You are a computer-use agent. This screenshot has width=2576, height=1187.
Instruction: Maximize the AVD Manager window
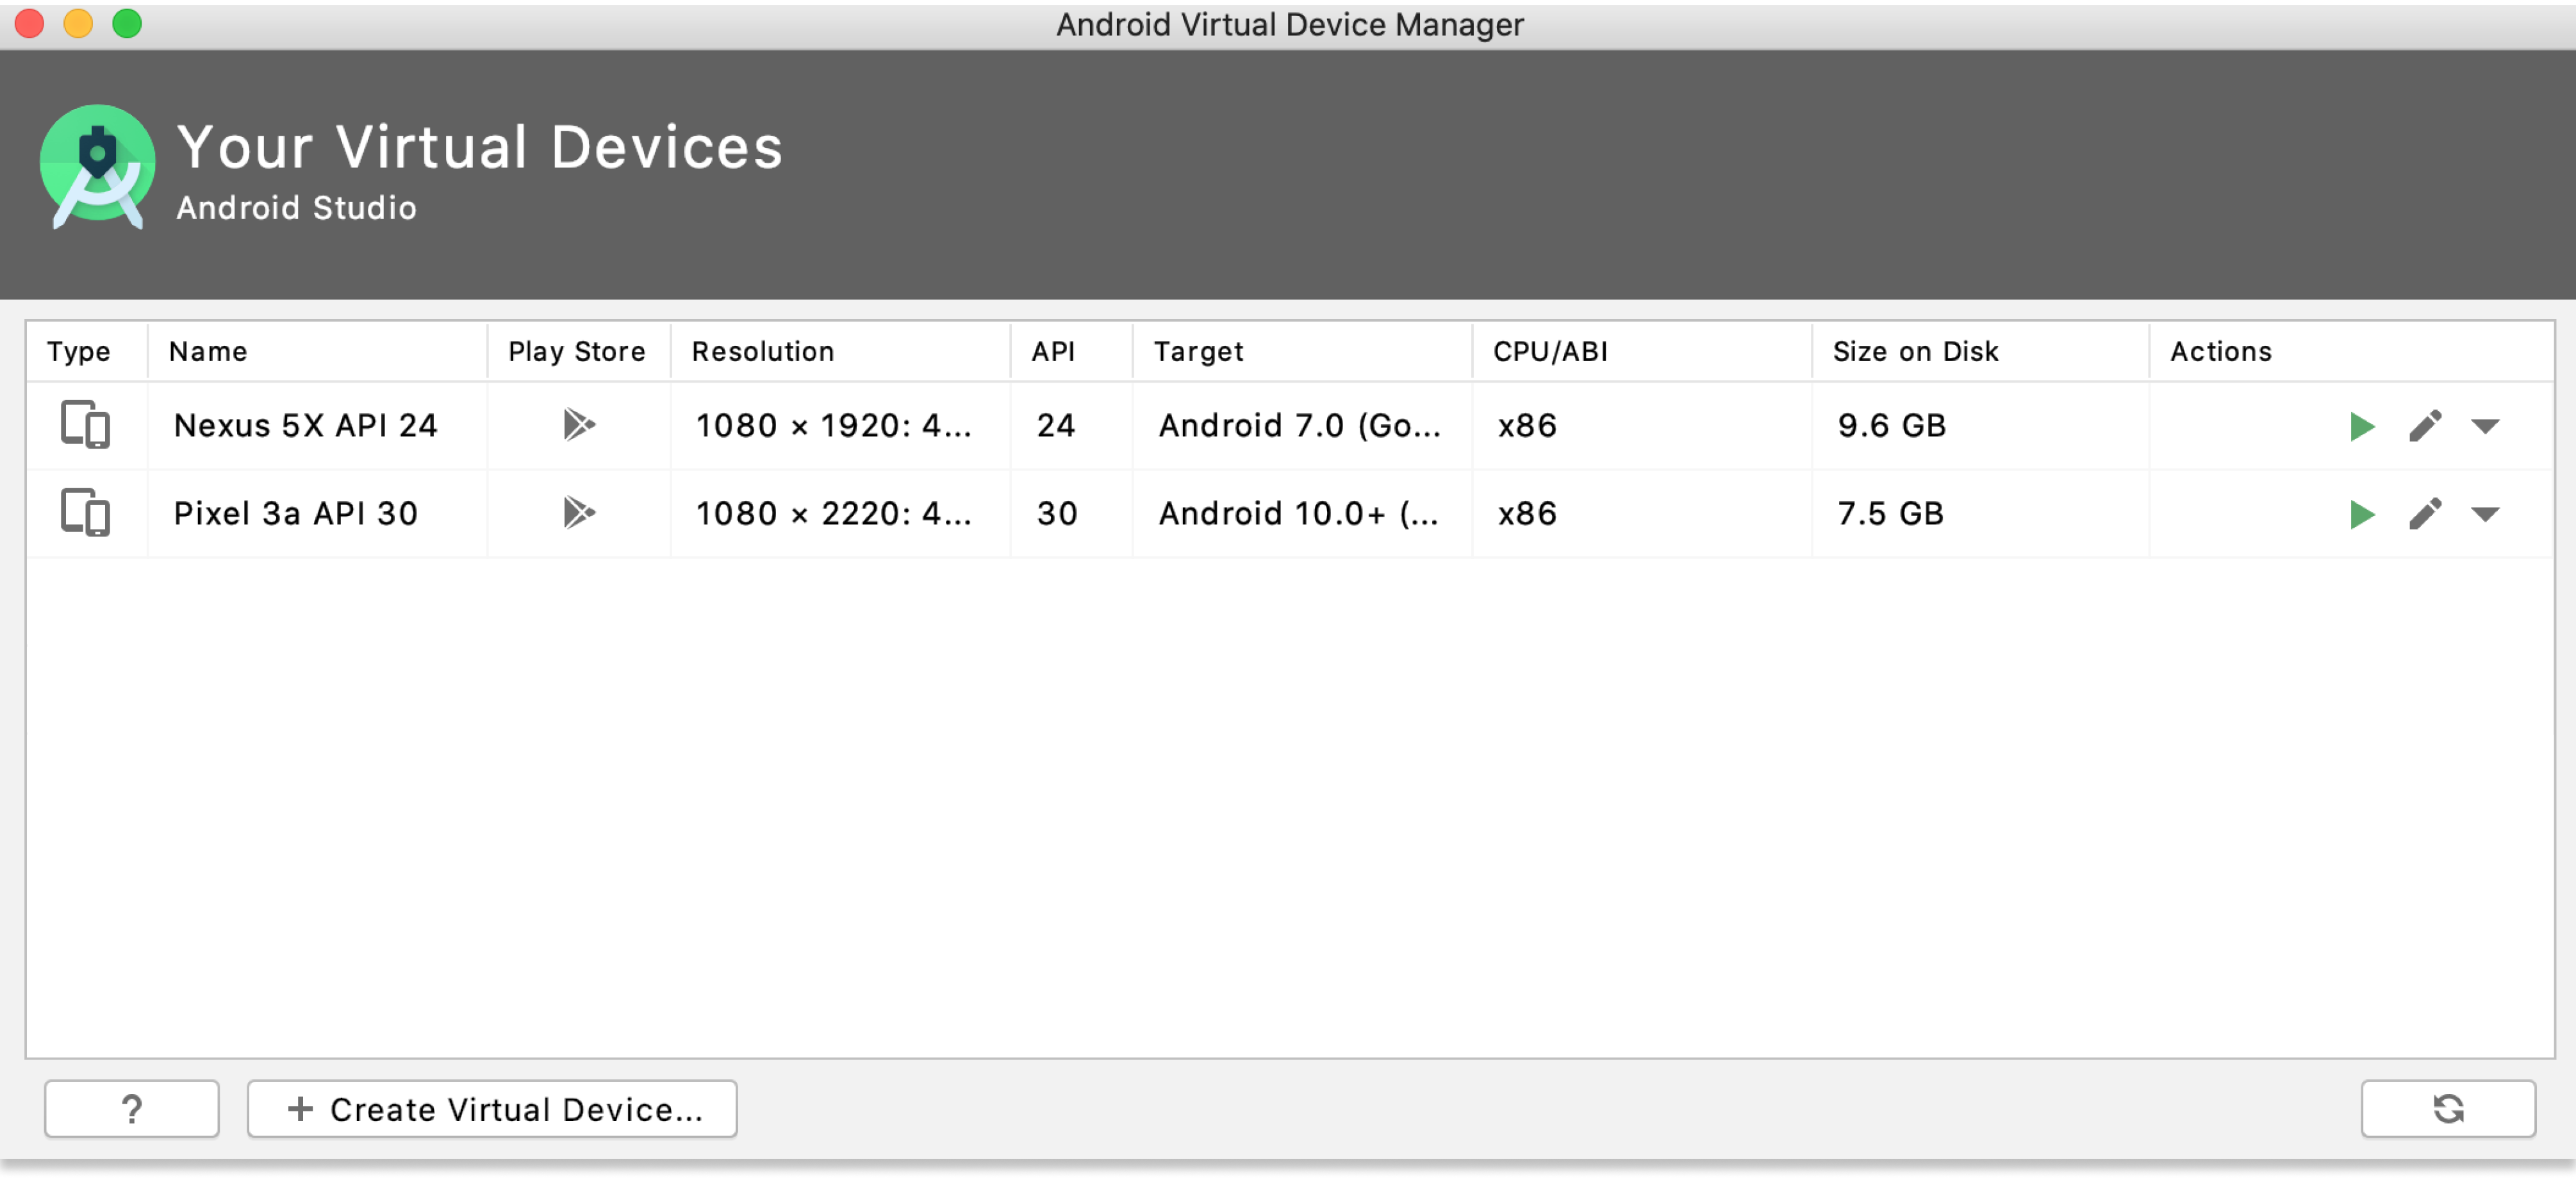pyautogui.click(x=127, y=23)
